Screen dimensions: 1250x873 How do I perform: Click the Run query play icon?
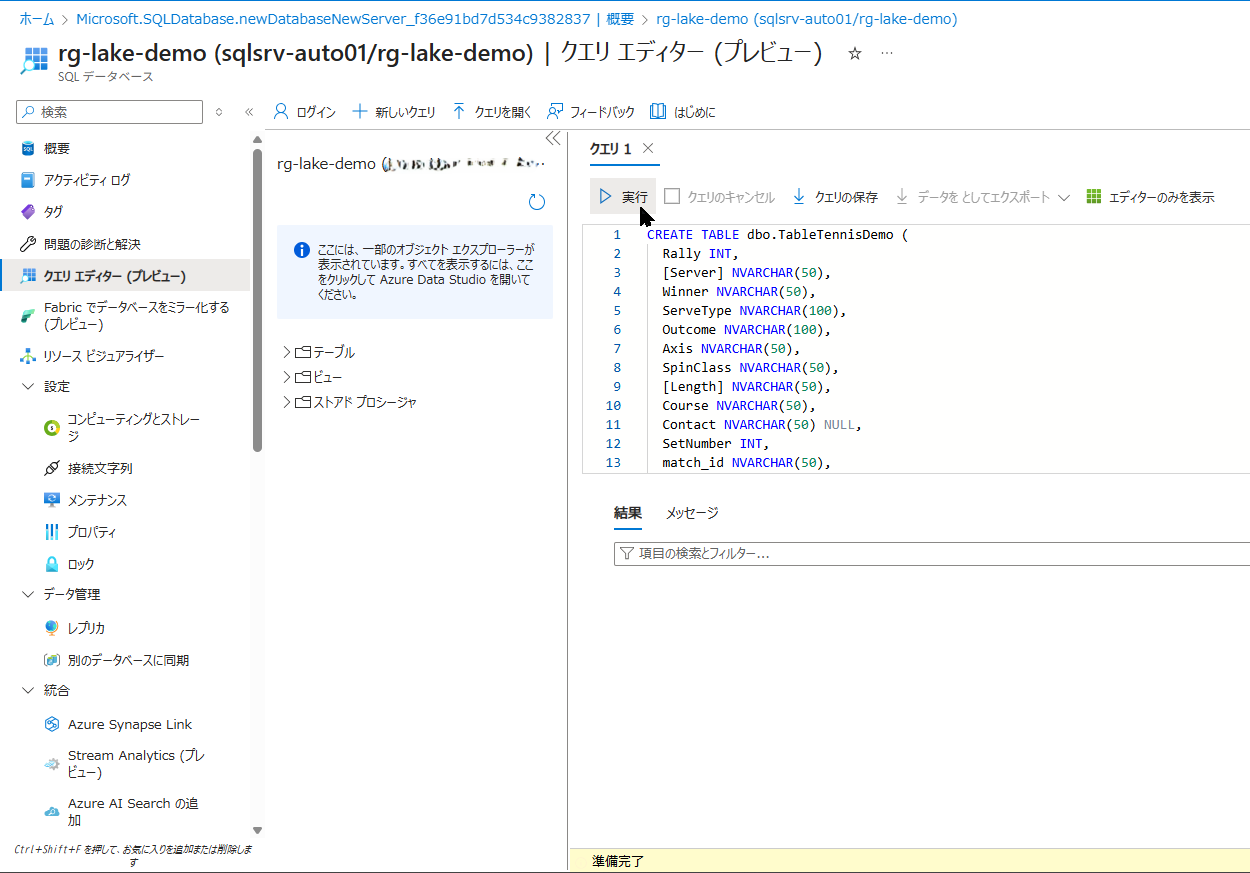coord(605,197)
